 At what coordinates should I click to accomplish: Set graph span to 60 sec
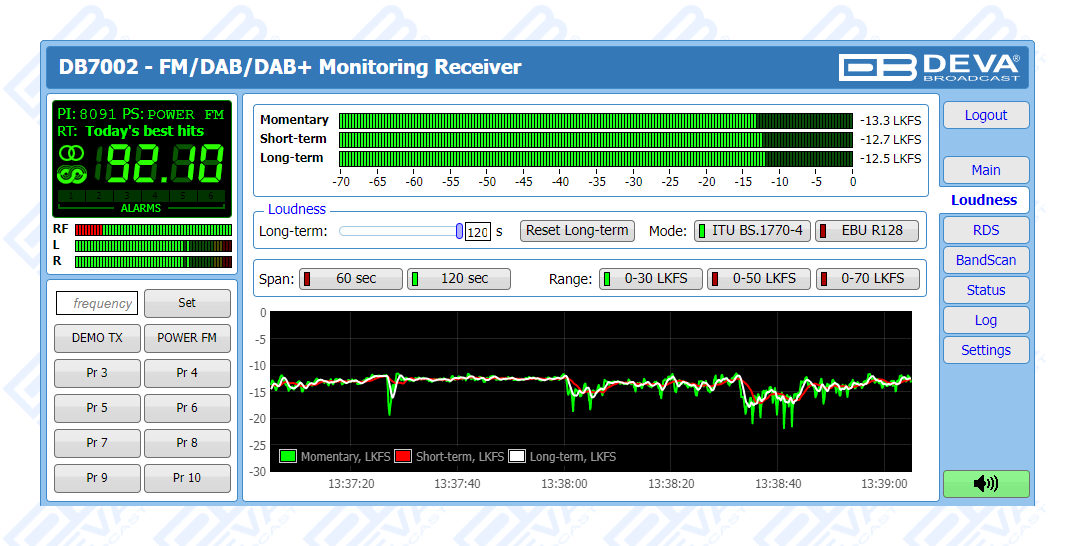351,279
